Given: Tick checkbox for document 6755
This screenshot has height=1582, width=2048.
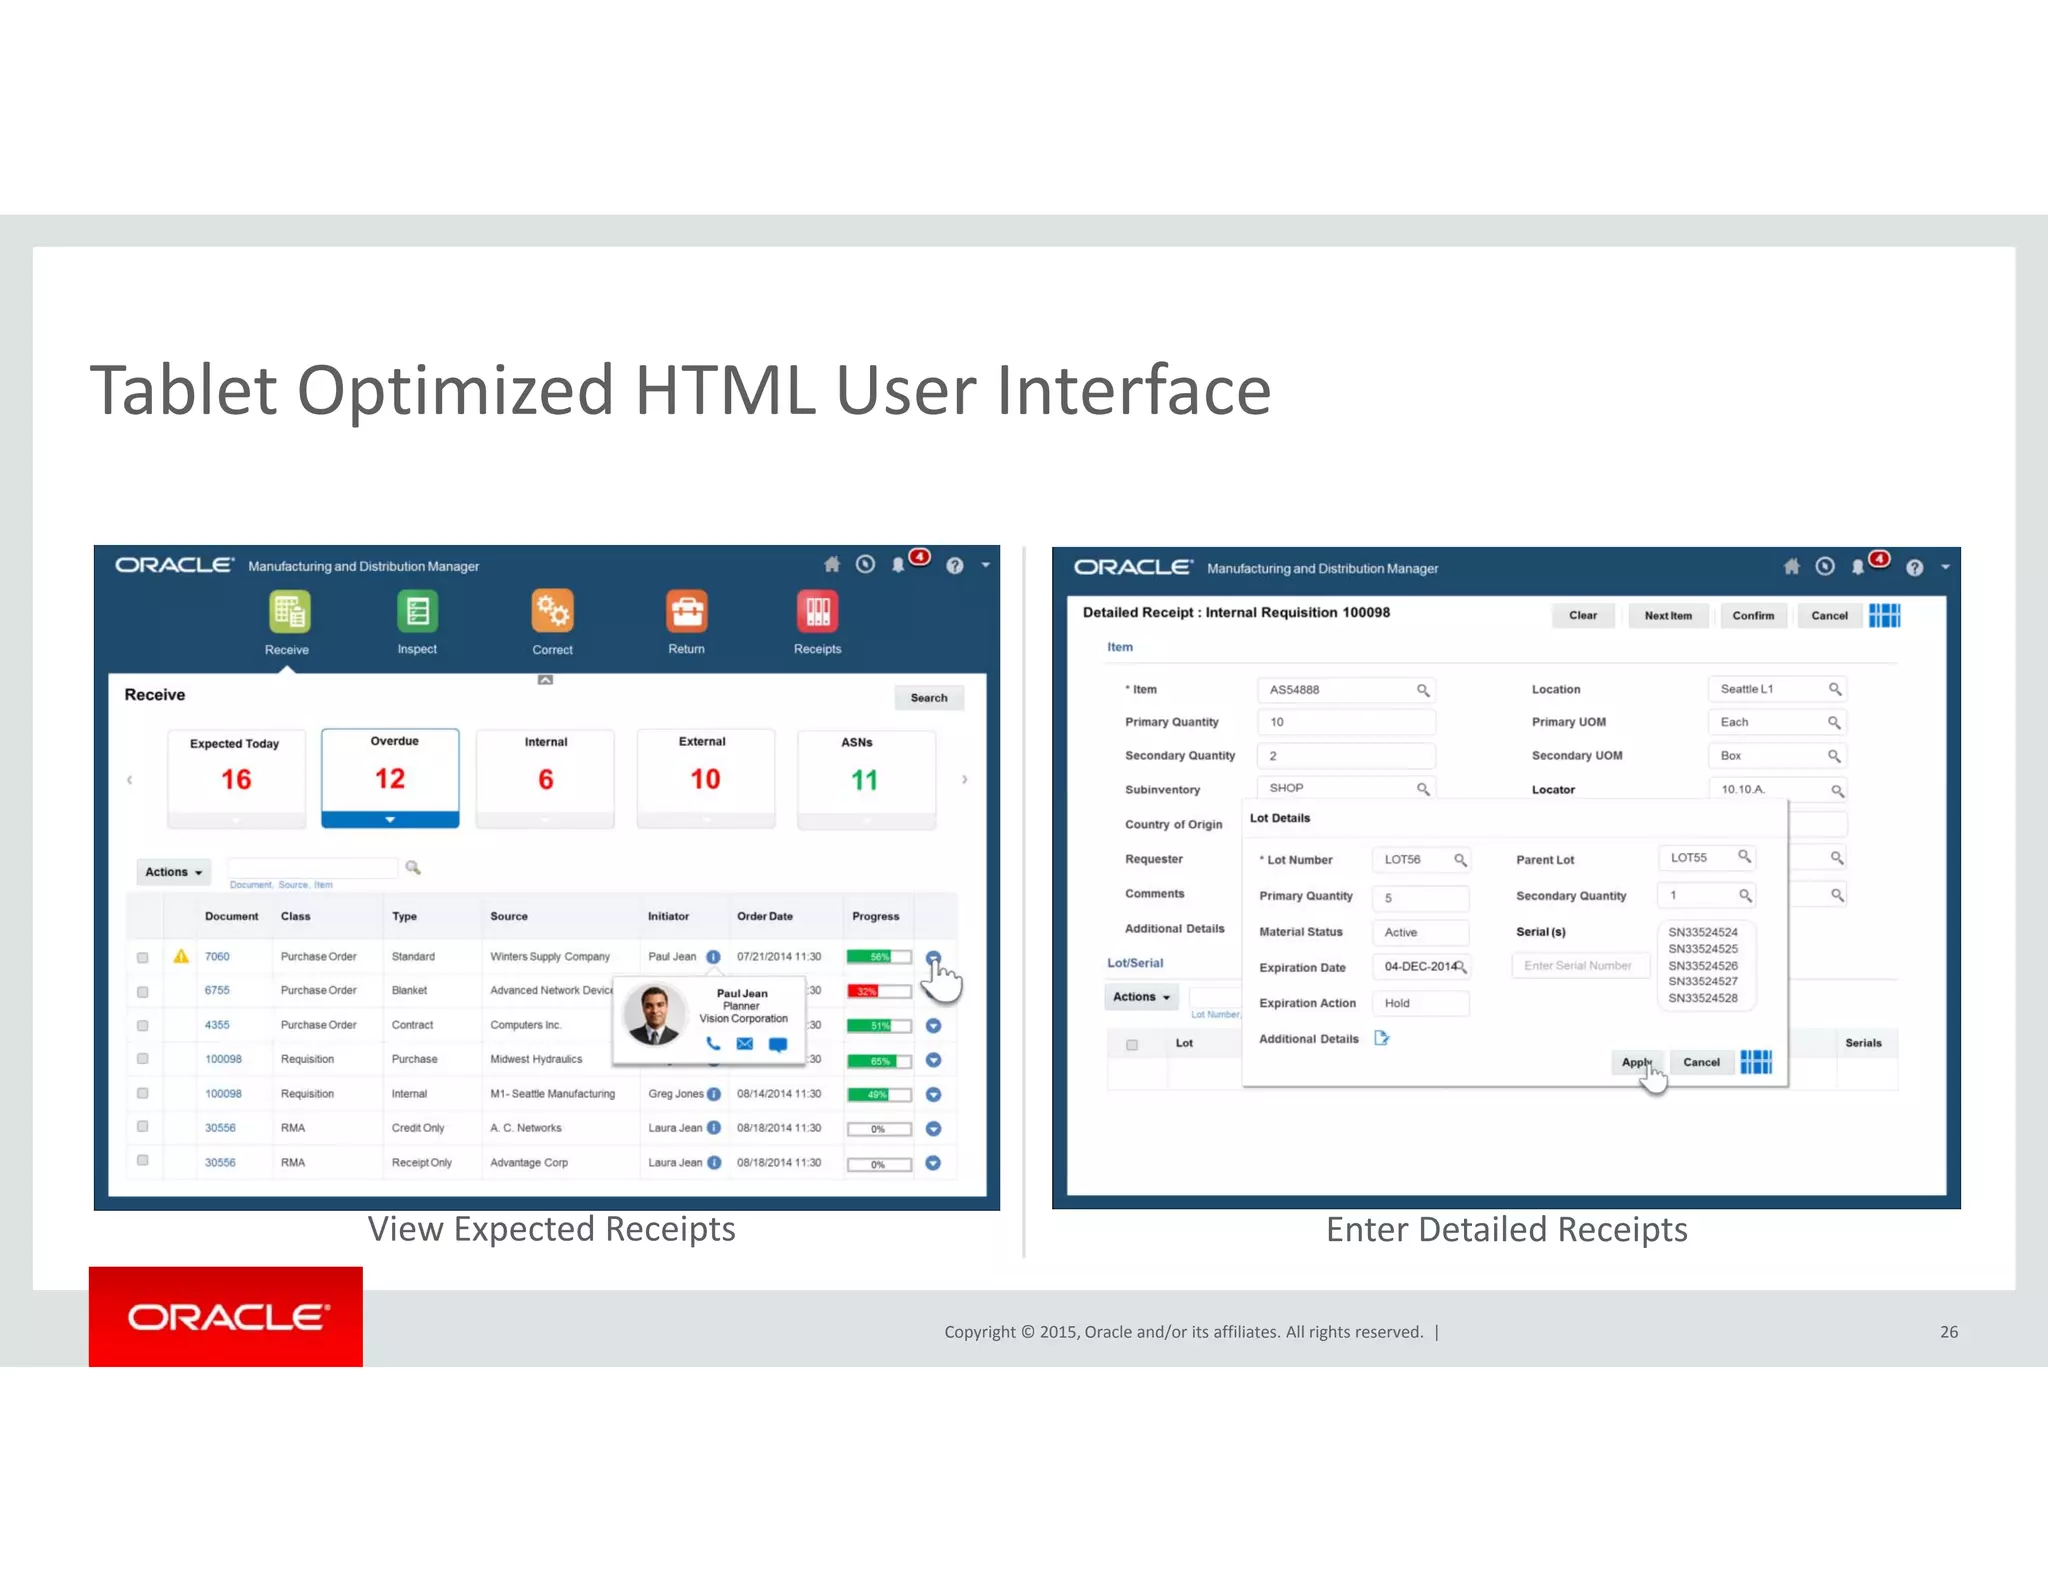Looking at the screenshot, I should tap(143, 992).
